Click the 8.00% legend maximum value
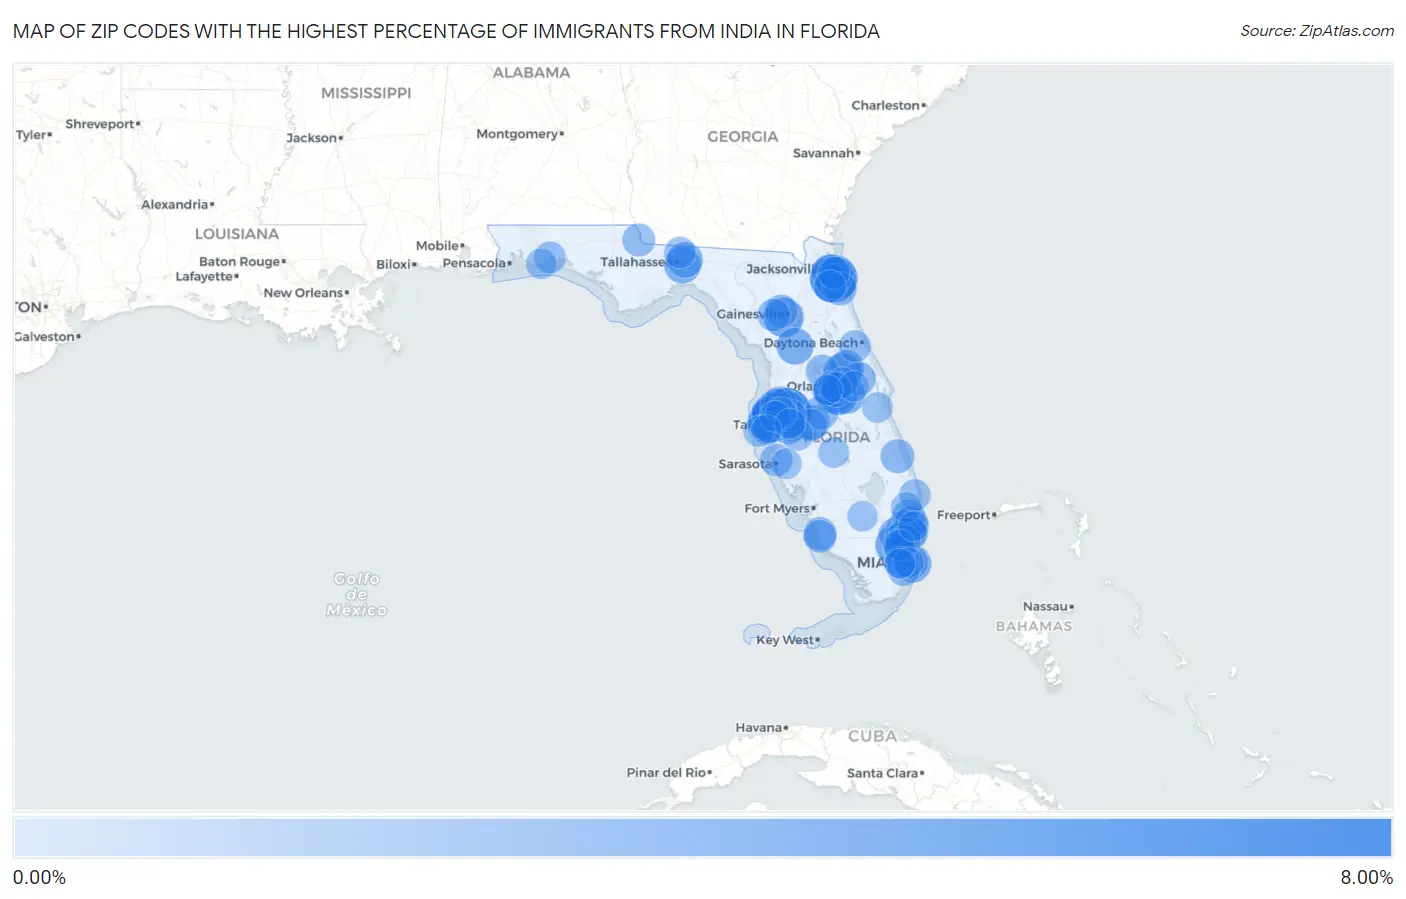1406x899 pixels. (x=1366, y=878)
